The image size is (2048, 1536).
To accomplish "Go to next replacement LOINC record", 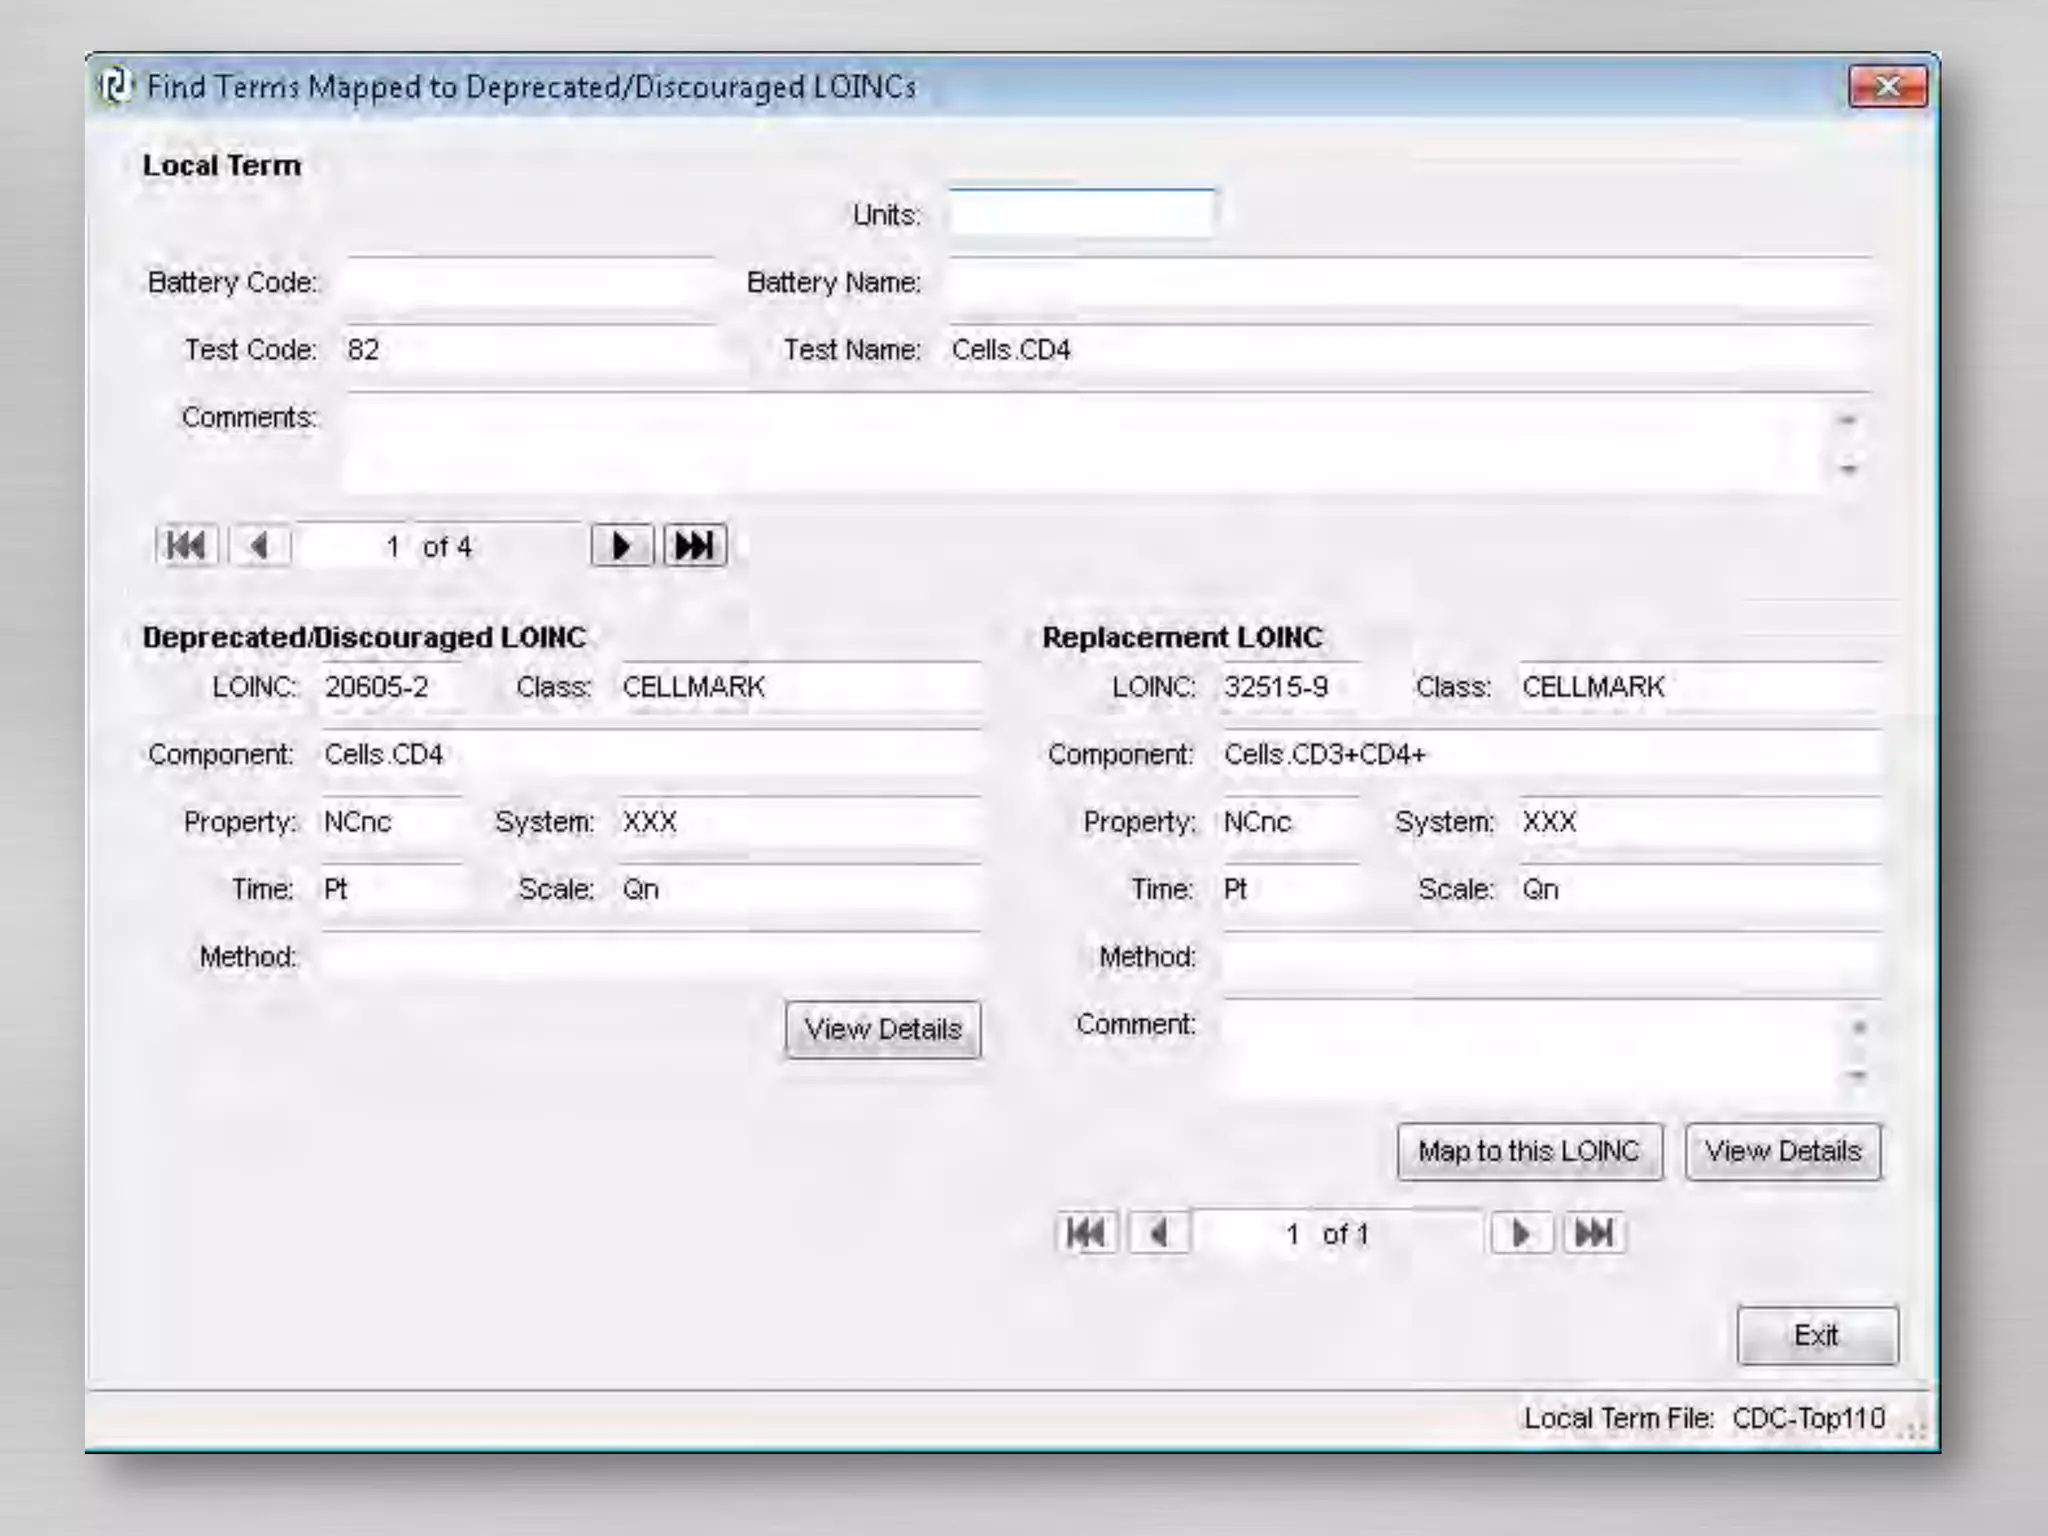I will [x=1521, y=1233].
